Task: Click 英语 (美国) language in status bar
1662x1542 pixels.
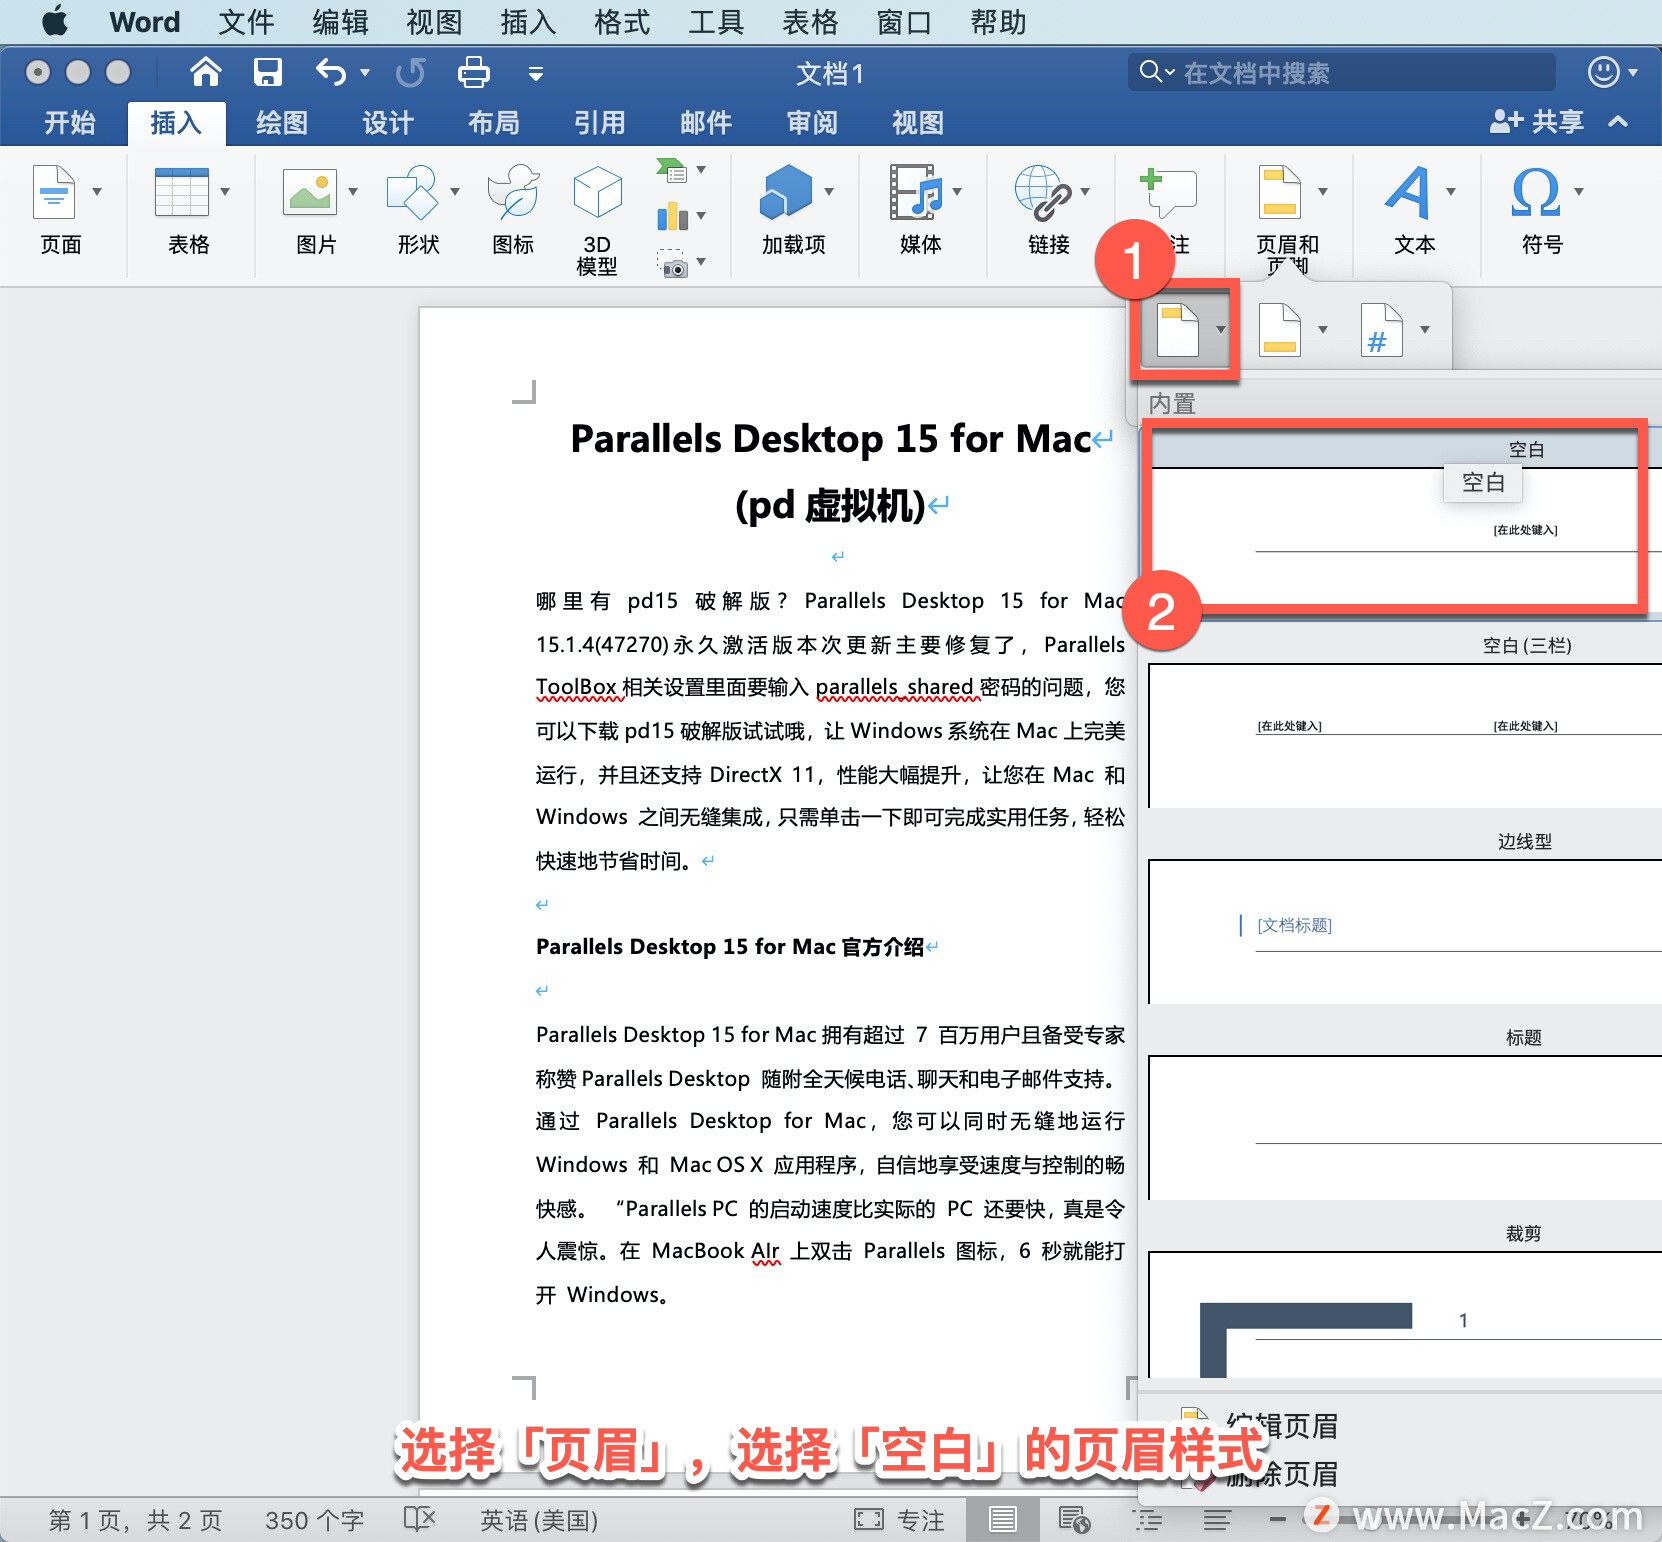Action: coord(539,1520)
